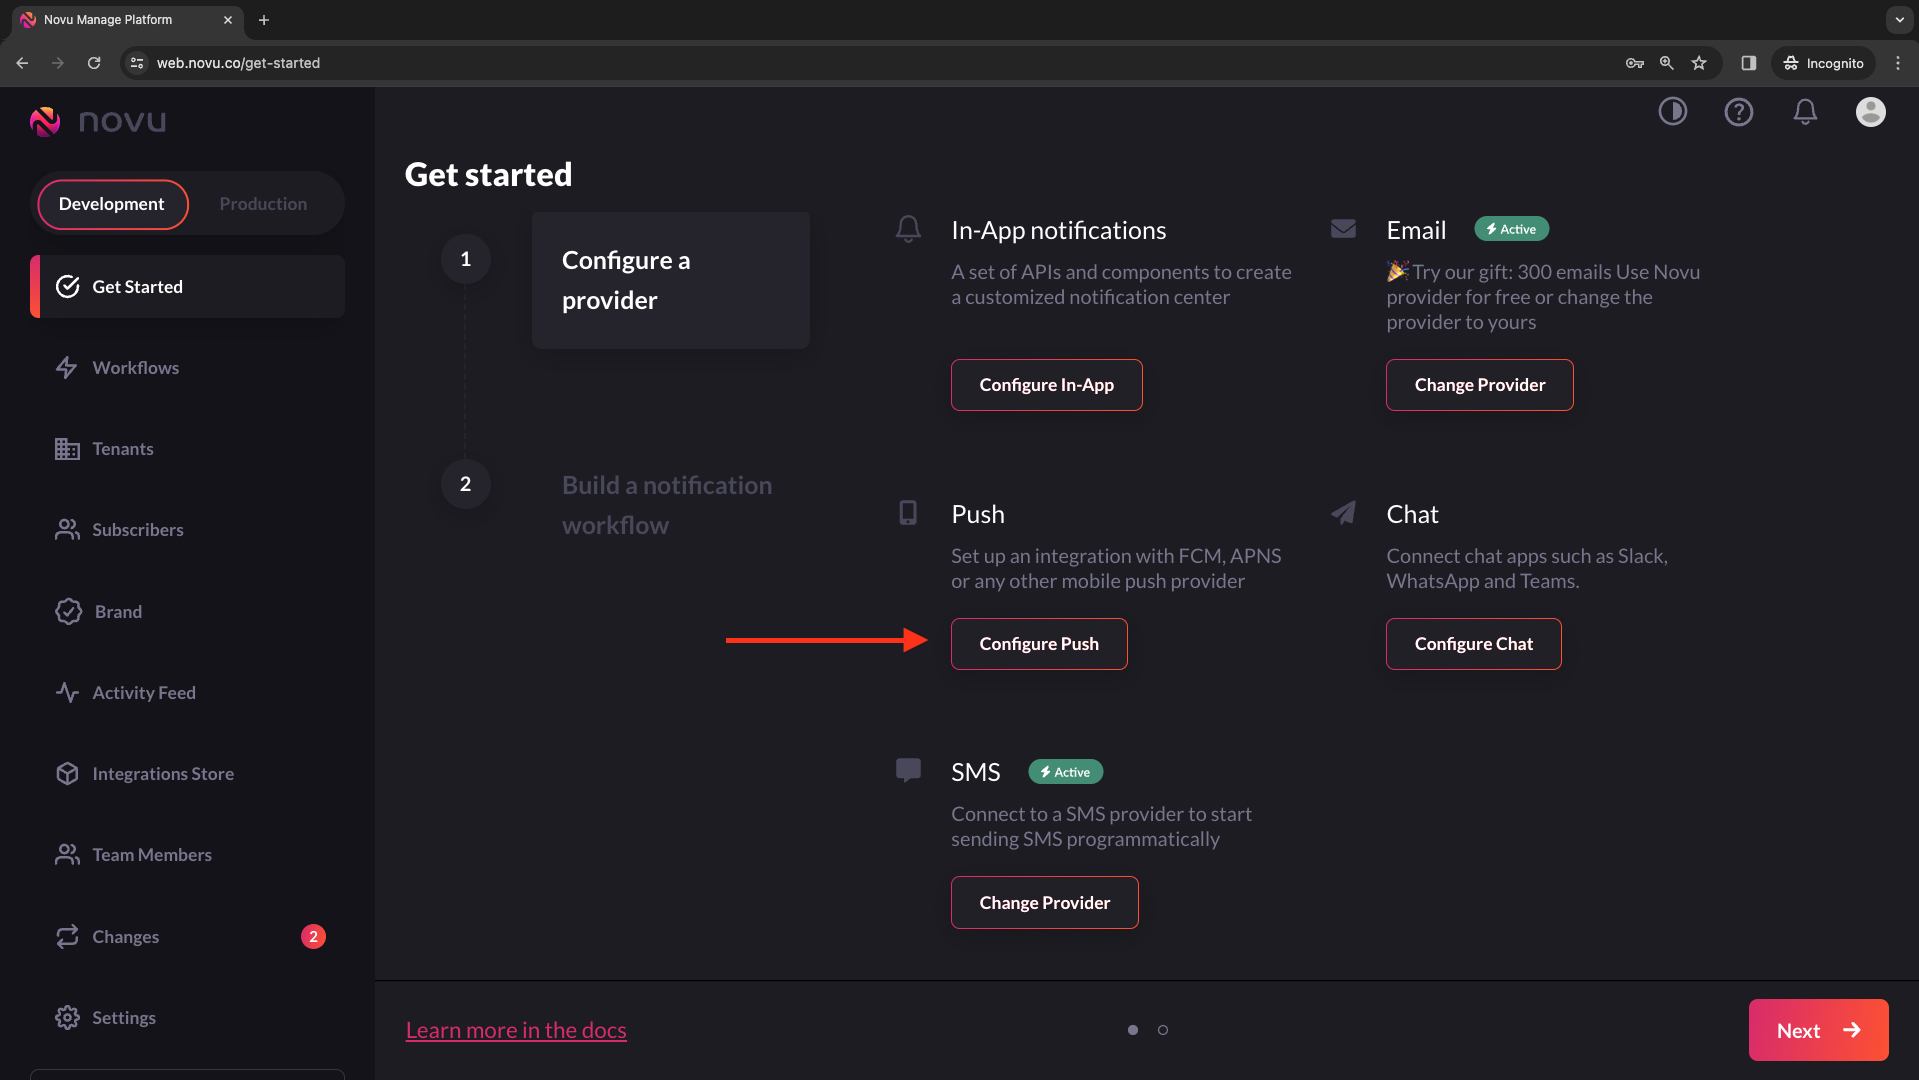Select the first pagination dot
Viewport: 1919px width, 1080px height.
pos(1132,1030)
